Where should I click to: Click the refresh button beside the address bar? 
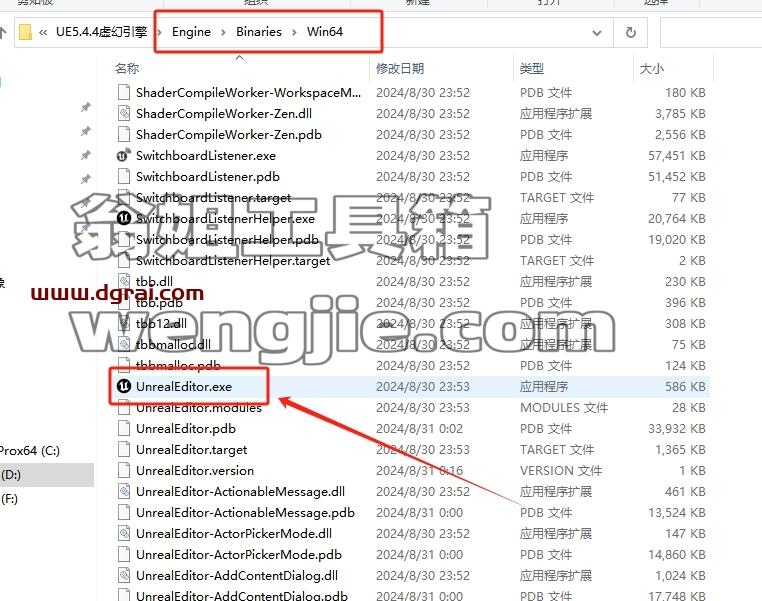click(630, 33)
